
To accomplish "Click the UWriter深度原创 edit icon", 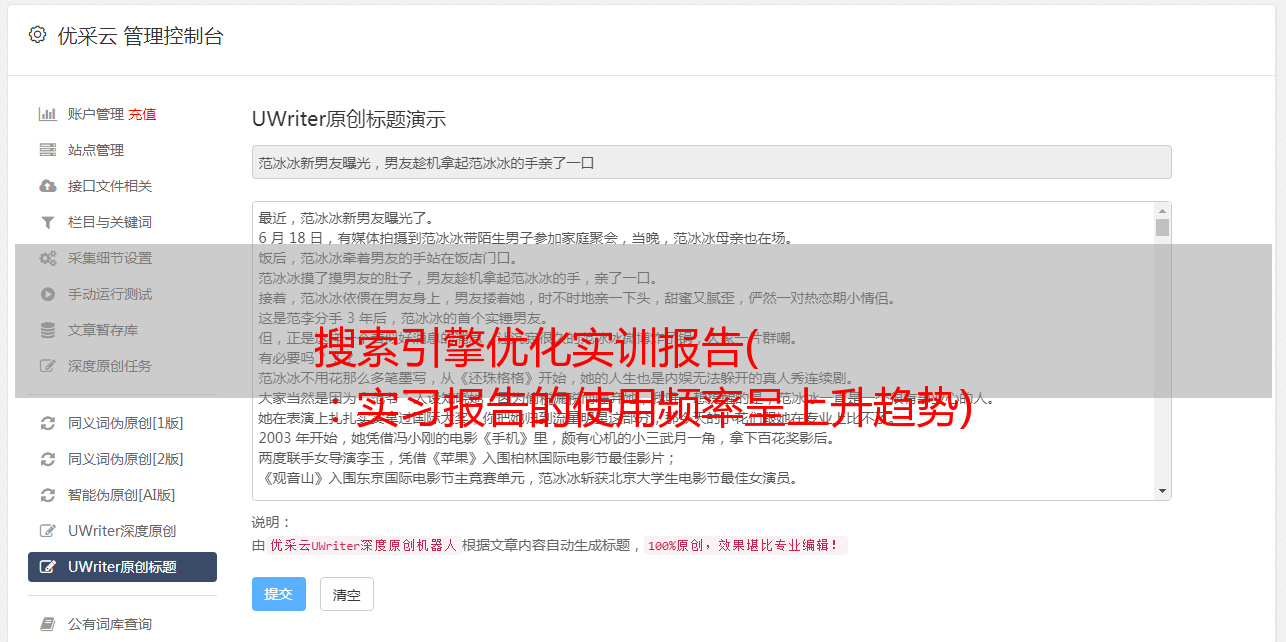I will coord(47,531).
